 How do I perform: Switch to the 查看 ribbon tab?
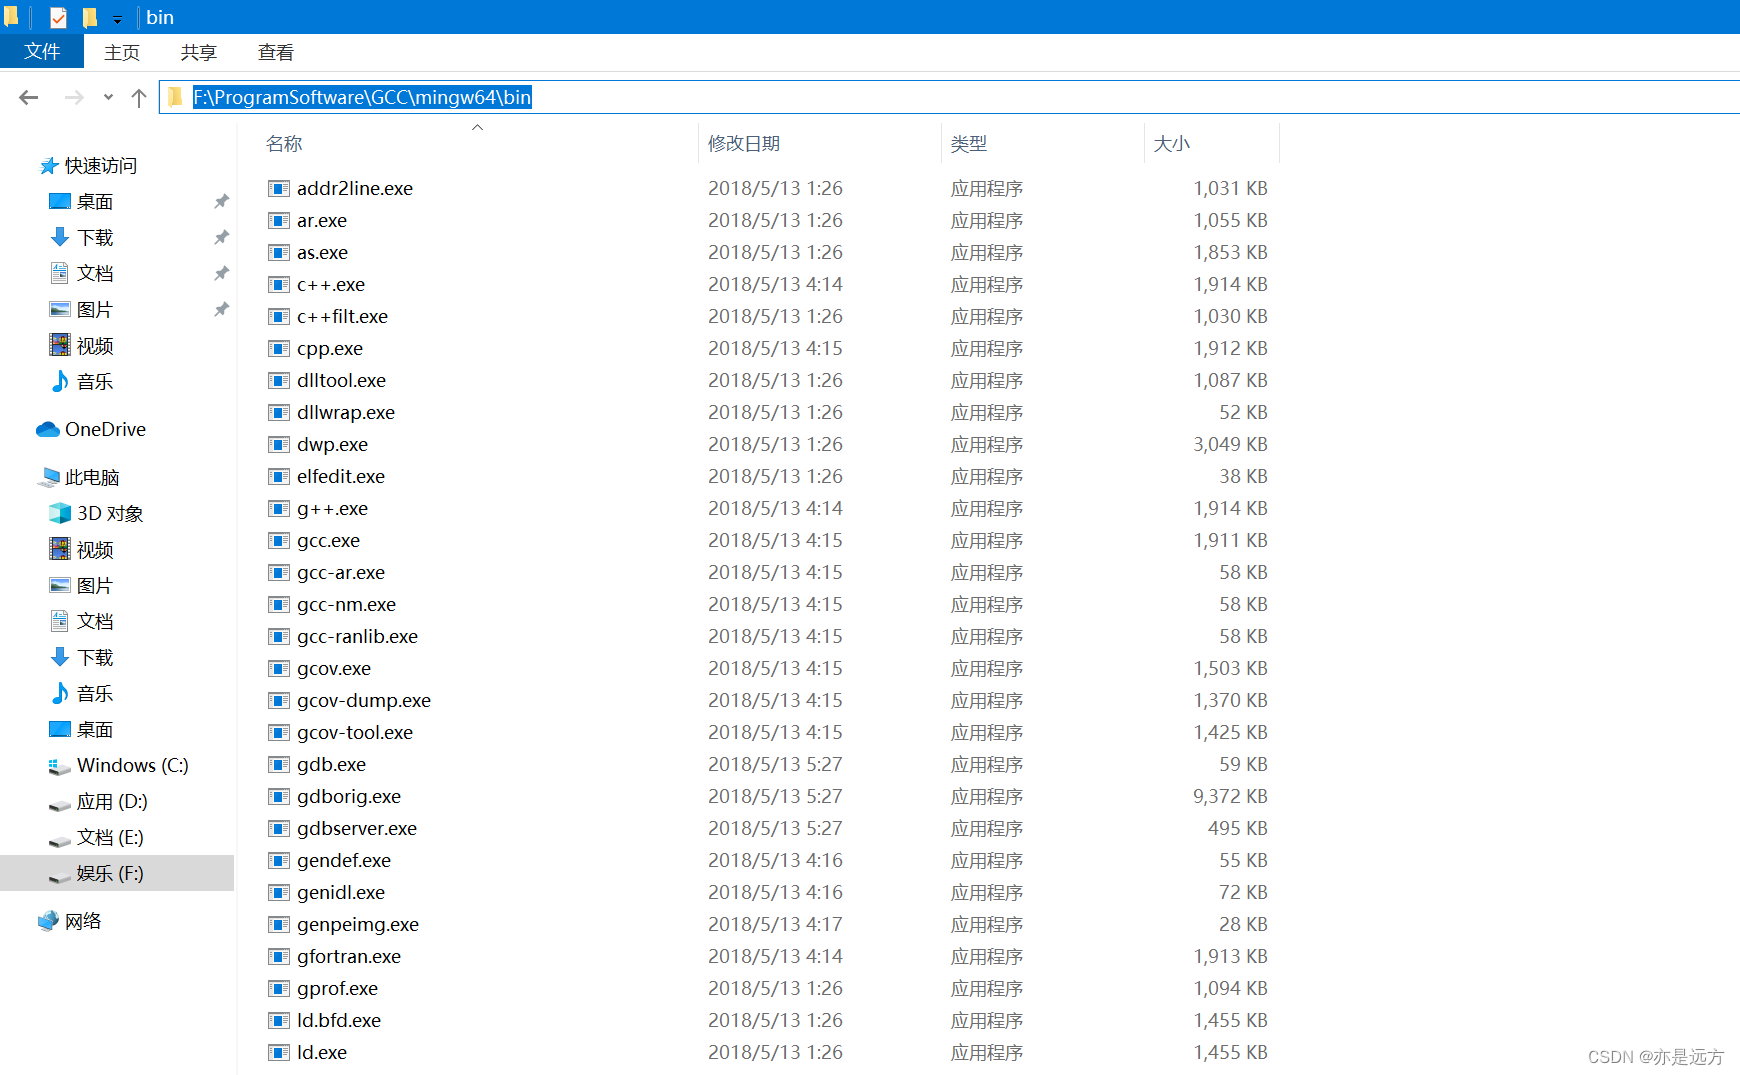point(276,52)
